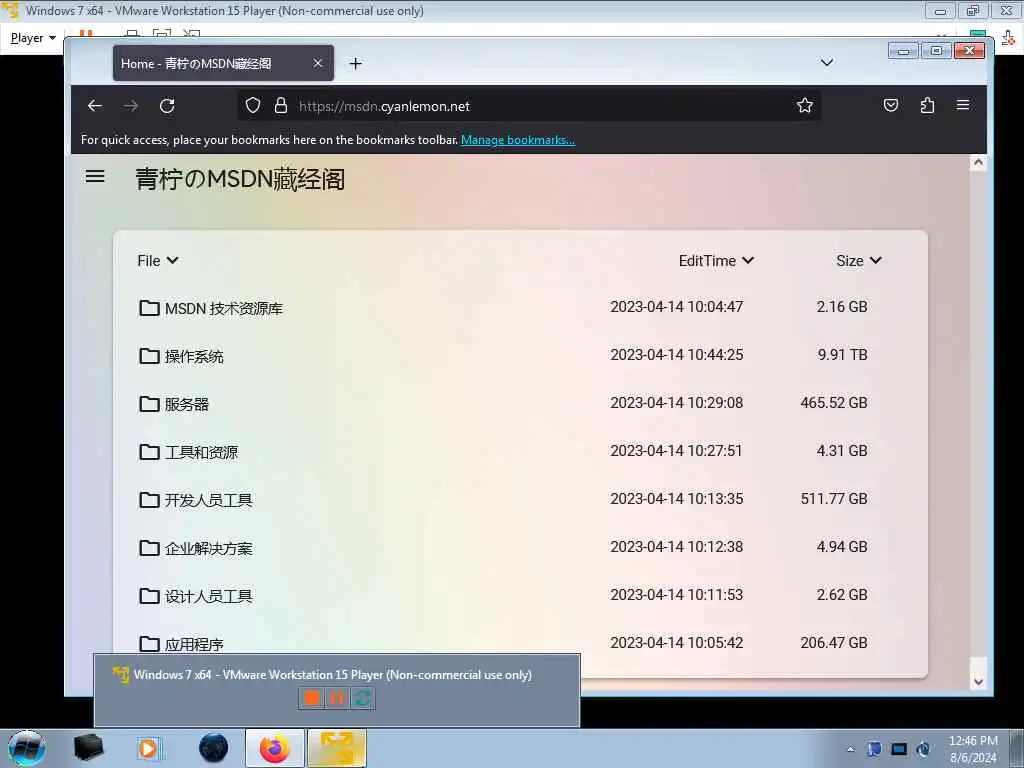Click the 9.91 TB size value
Screen dimensions: 1024x768
[x=842, y=355]
